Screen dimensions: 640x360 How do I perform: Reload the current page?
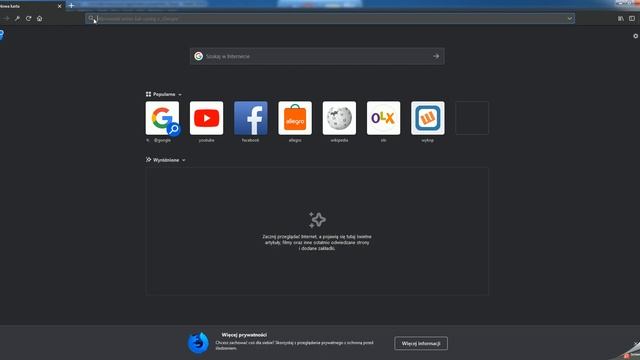28,18
